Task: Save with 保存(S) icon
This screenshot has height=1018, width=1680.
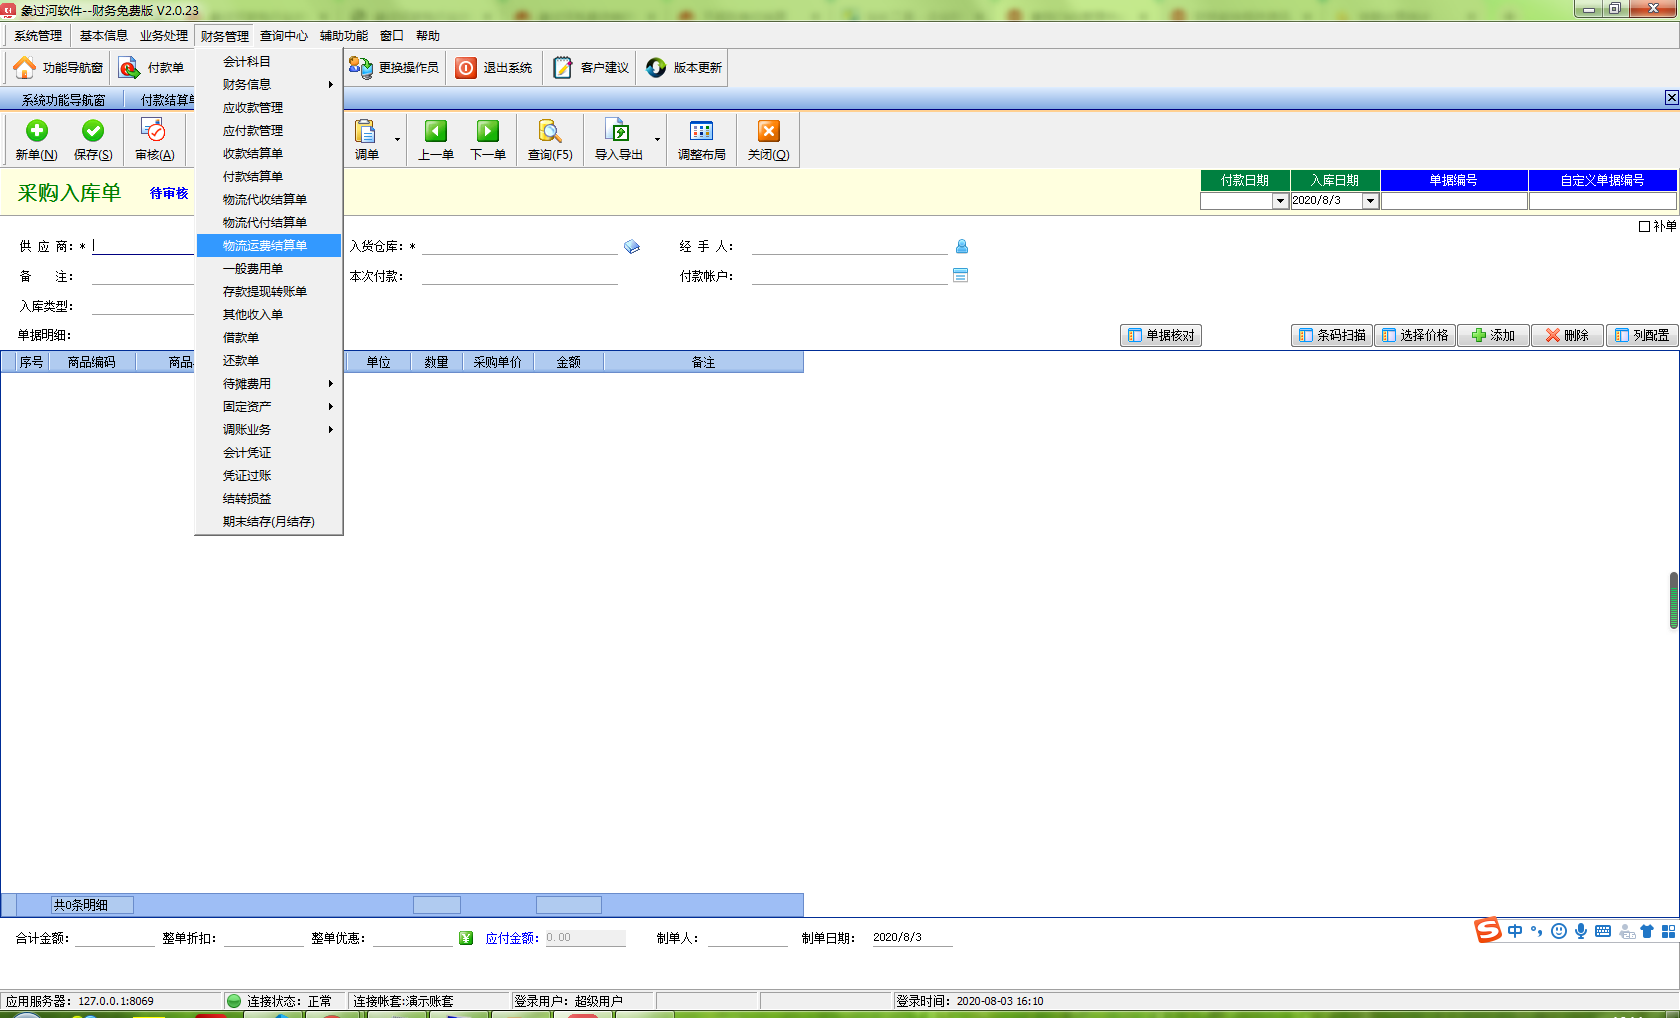Action: 93,131
